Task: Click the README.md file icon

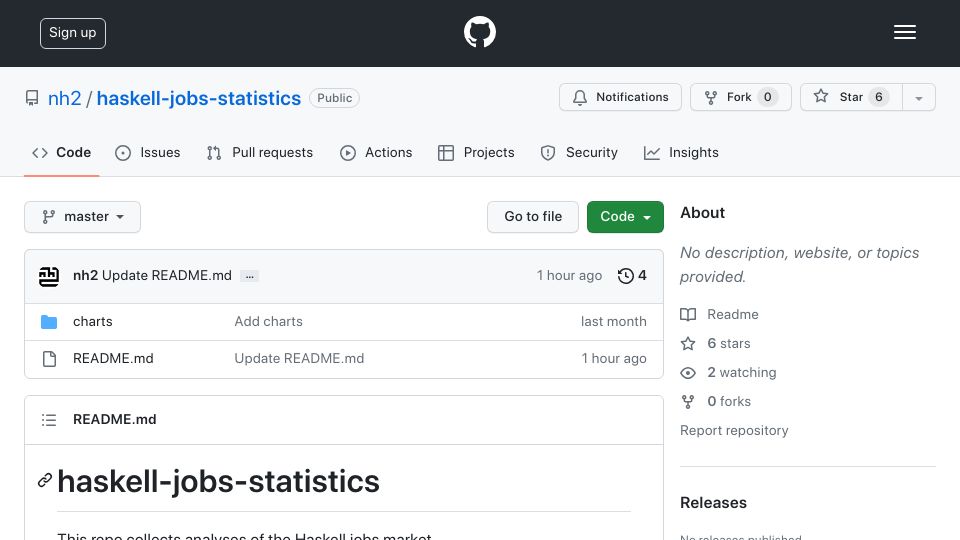Action: (x=50, y=359)
